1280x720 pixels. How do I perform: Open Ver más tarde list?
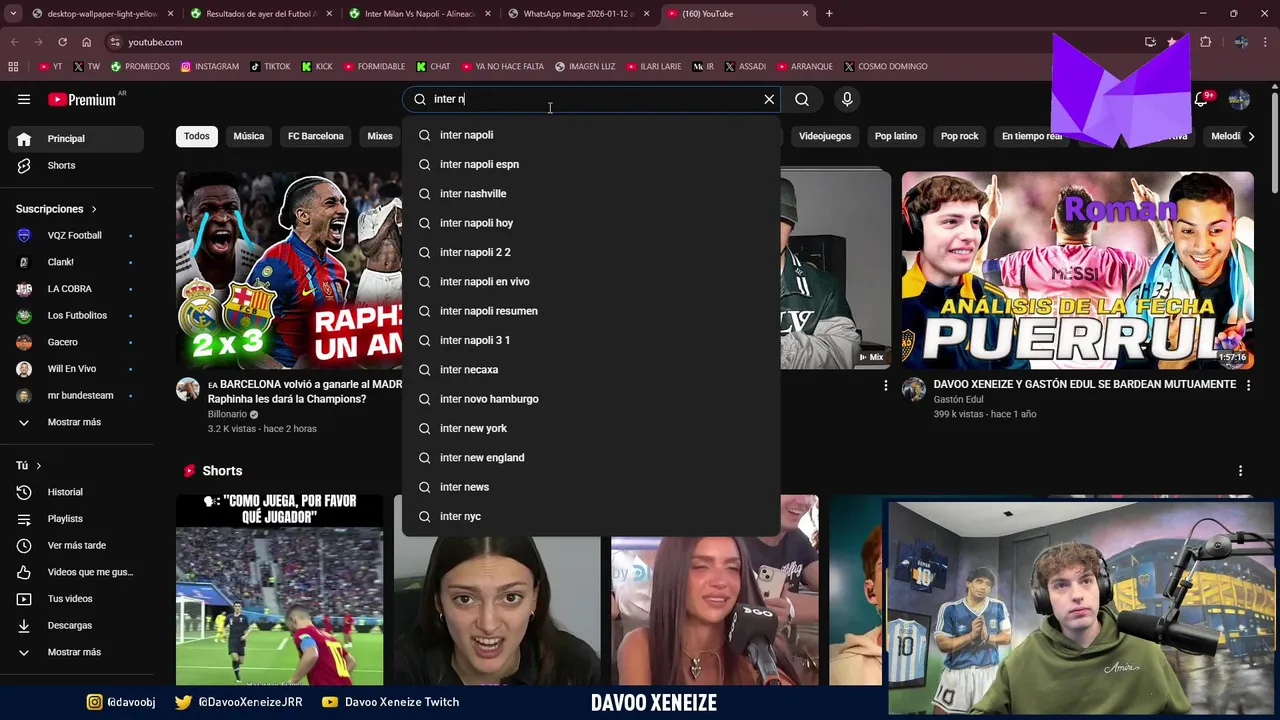(x=76, y=545)
